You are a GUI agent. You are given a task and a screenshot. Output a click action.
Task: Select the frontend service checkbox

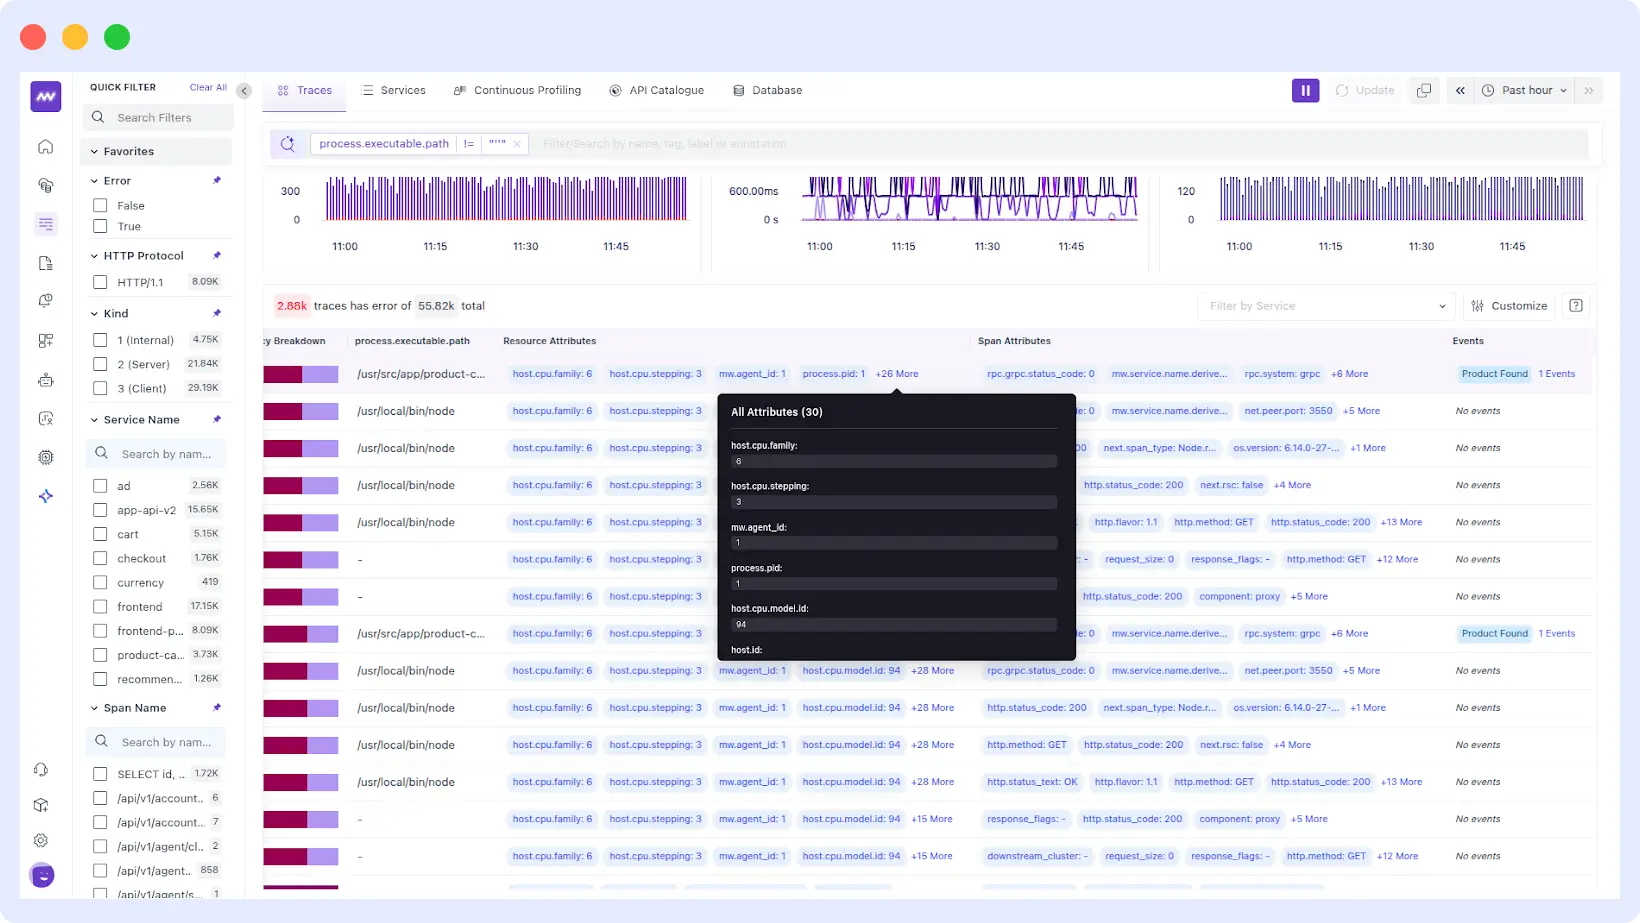coord(100,606)
